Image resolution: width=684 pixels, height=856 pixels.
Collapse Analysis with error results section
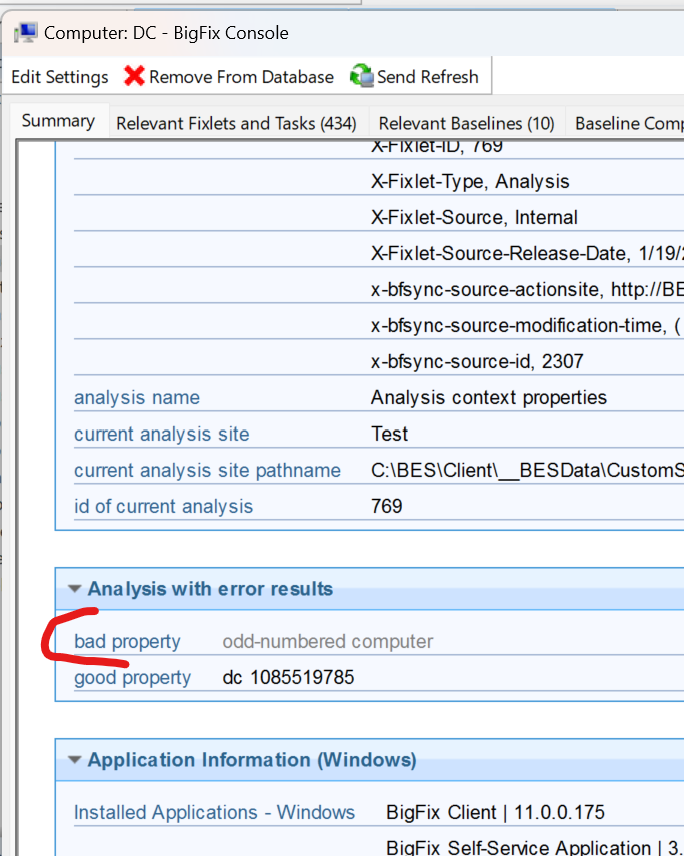coord(74,588)
